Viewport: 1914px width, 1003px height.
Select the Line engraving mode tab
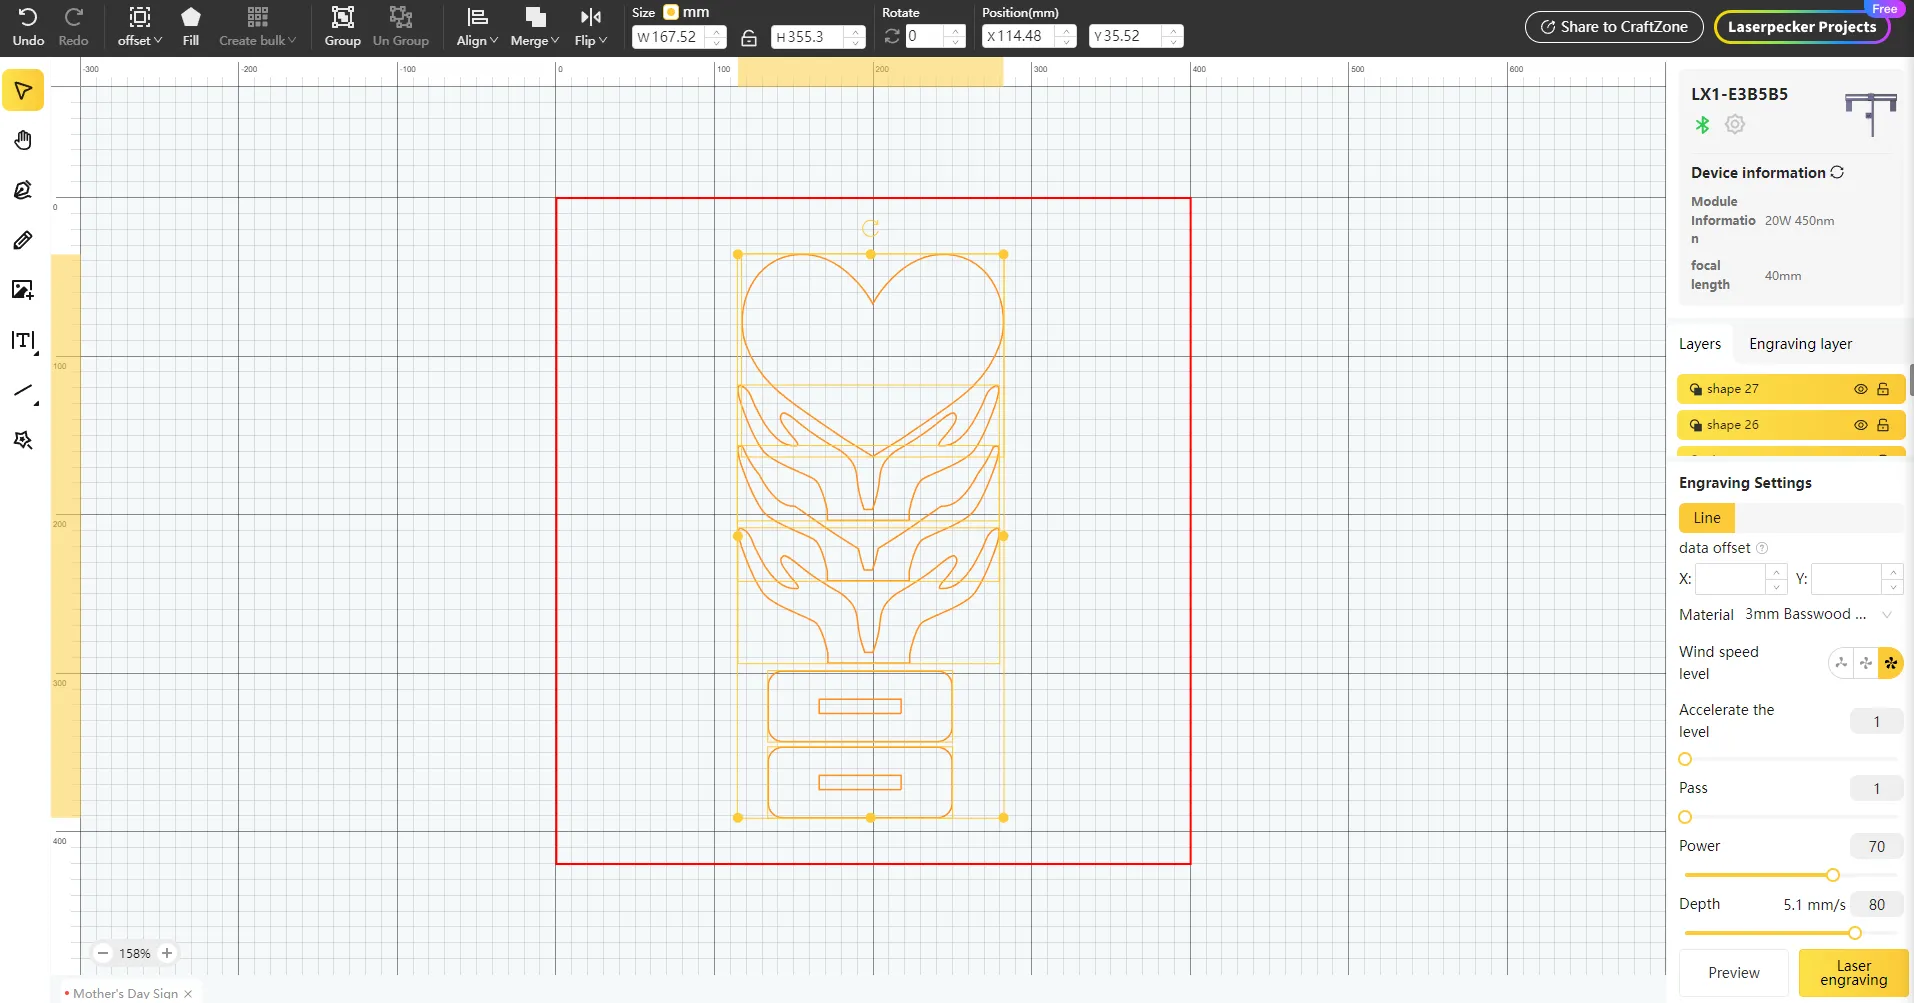pyautogui.click(x=1707, y=518)
